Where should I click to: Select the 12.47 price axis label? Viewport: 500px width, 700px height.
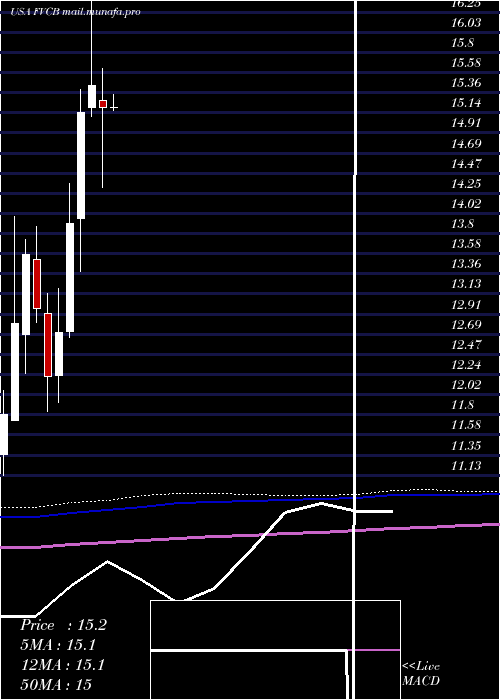(466, 345)
